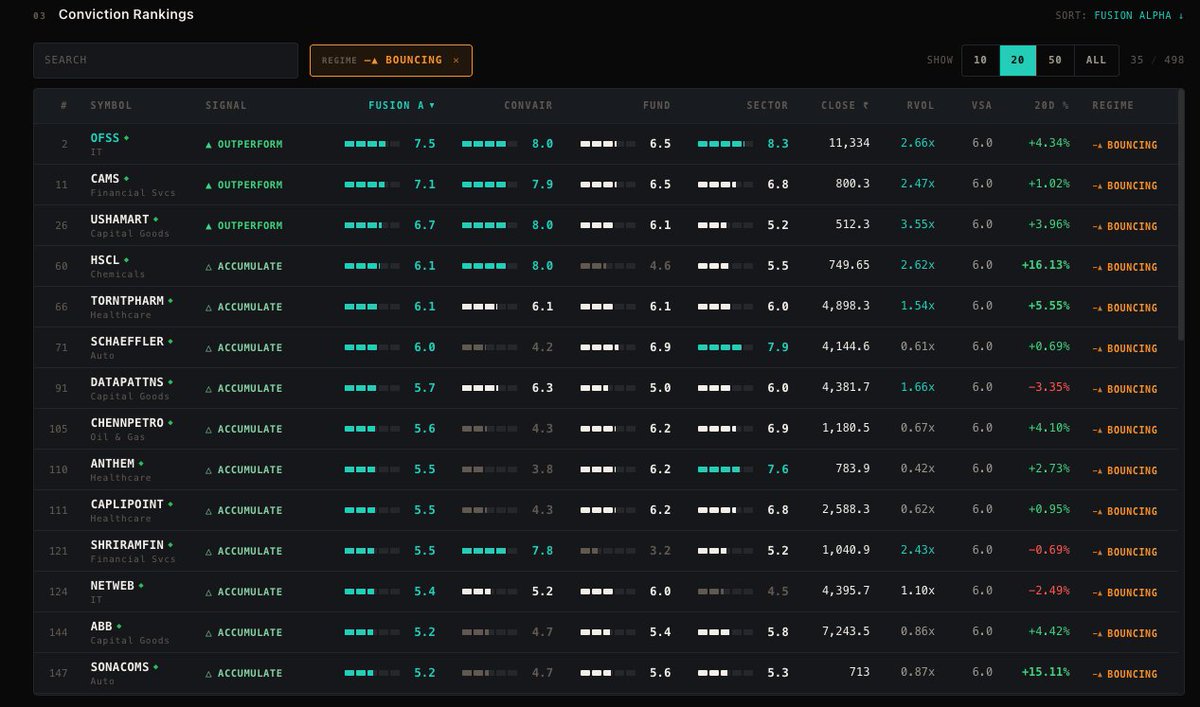Click the BOUNCING regime tag for SONACOMS

pyautogui.click(x=1125, y=674)
